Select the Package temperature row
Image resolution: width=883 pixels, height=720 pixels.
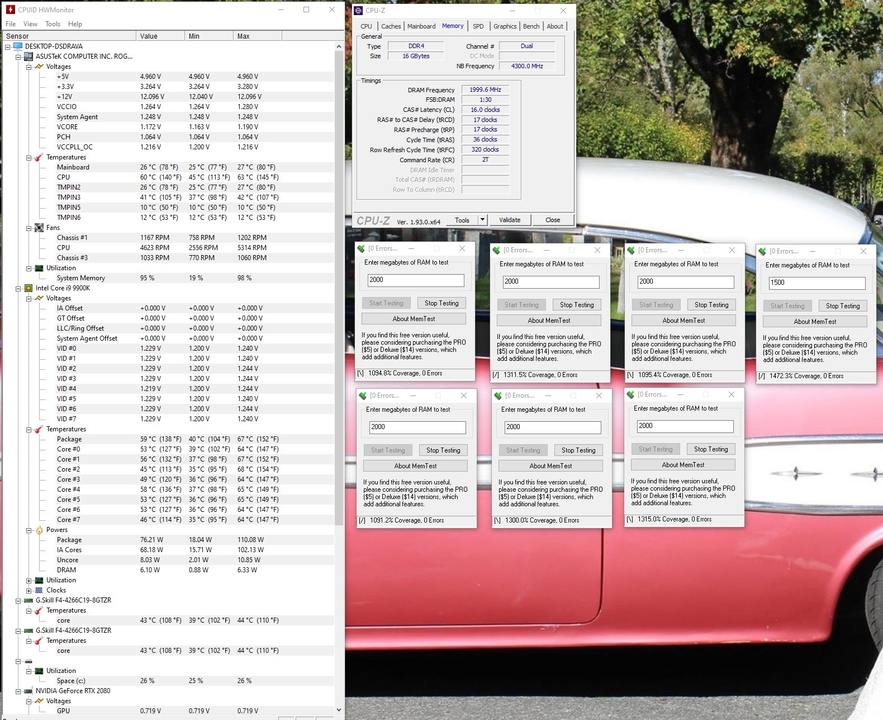point(169,439)
